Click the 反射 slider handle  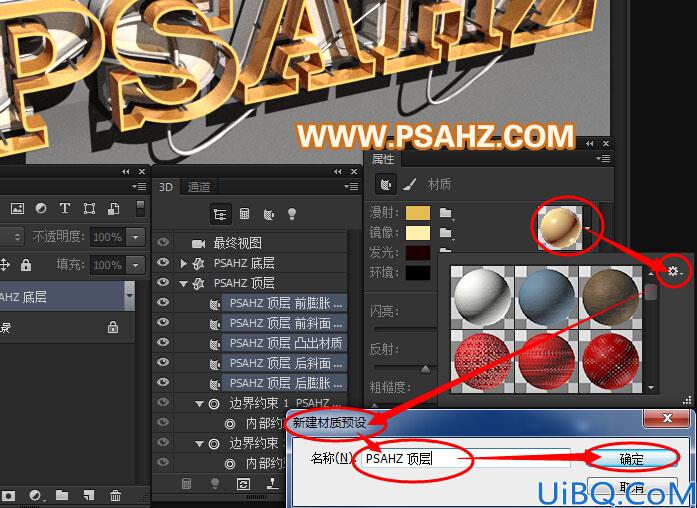tap(425, 369)
